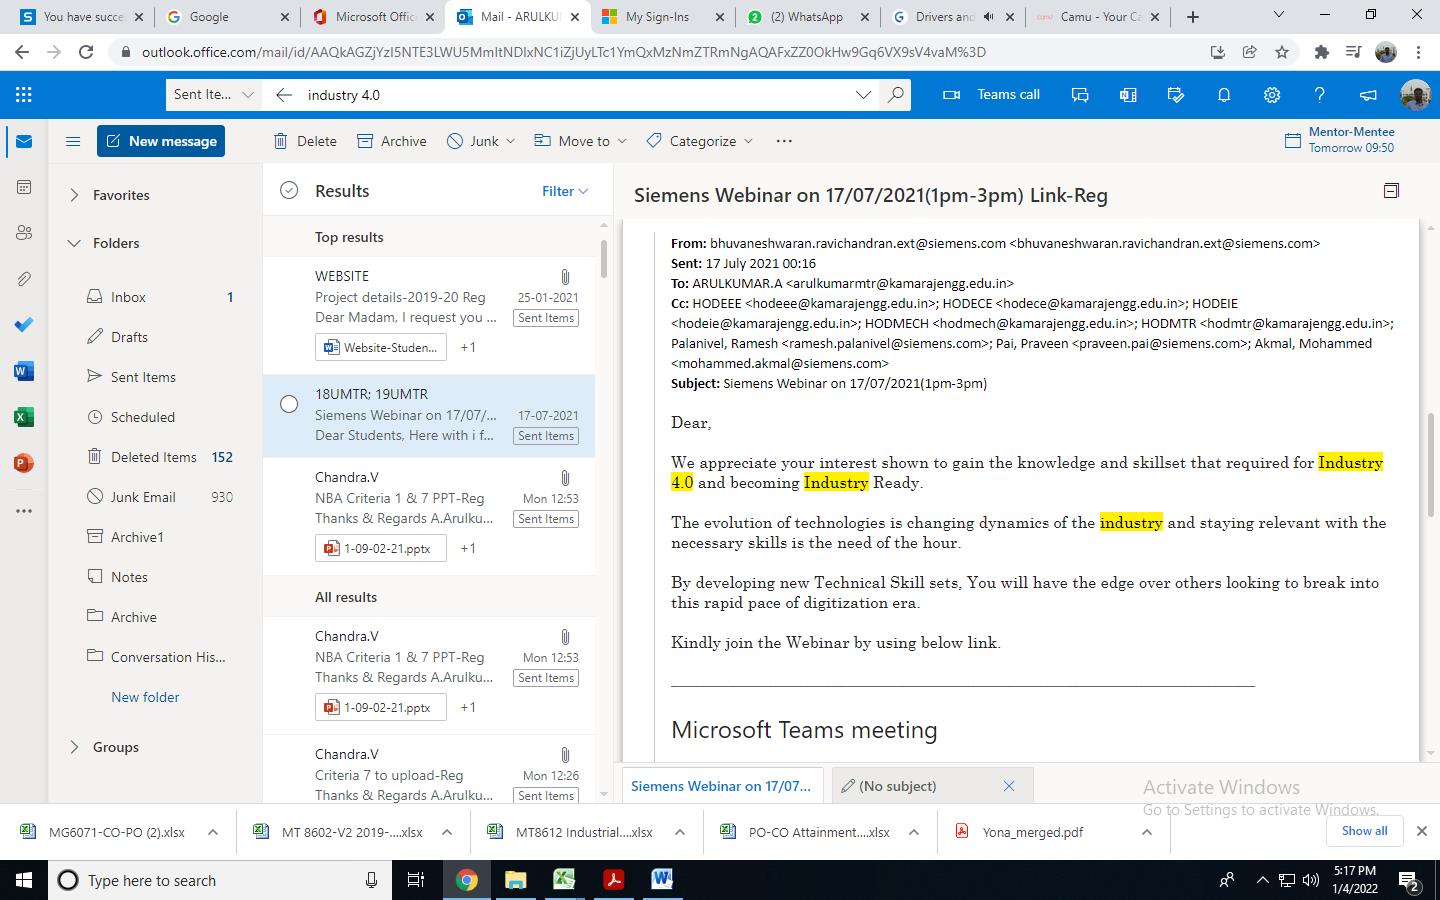Image resolution: width=1440 pixels, height=900 pixels.
Task: Open the People module in left rail
Action: [x=24, y=233]
